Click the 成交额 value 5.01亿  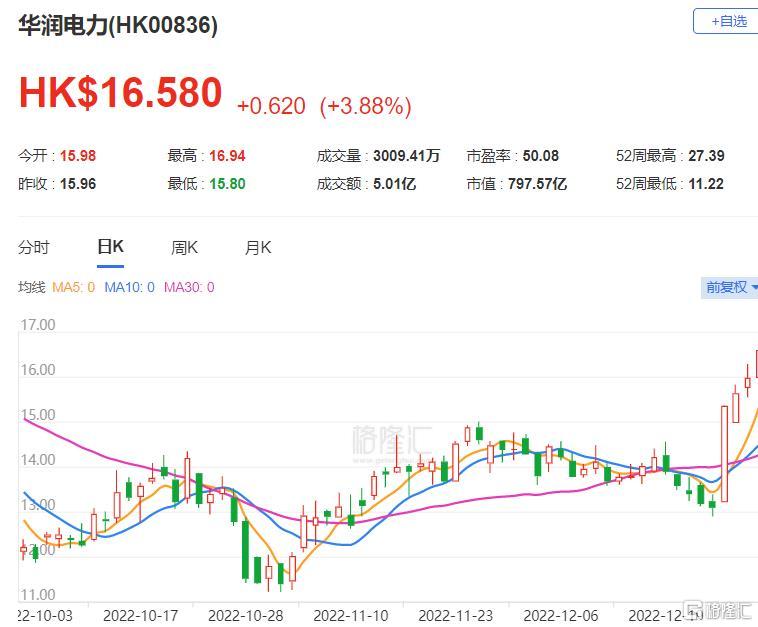click(394, 184)
